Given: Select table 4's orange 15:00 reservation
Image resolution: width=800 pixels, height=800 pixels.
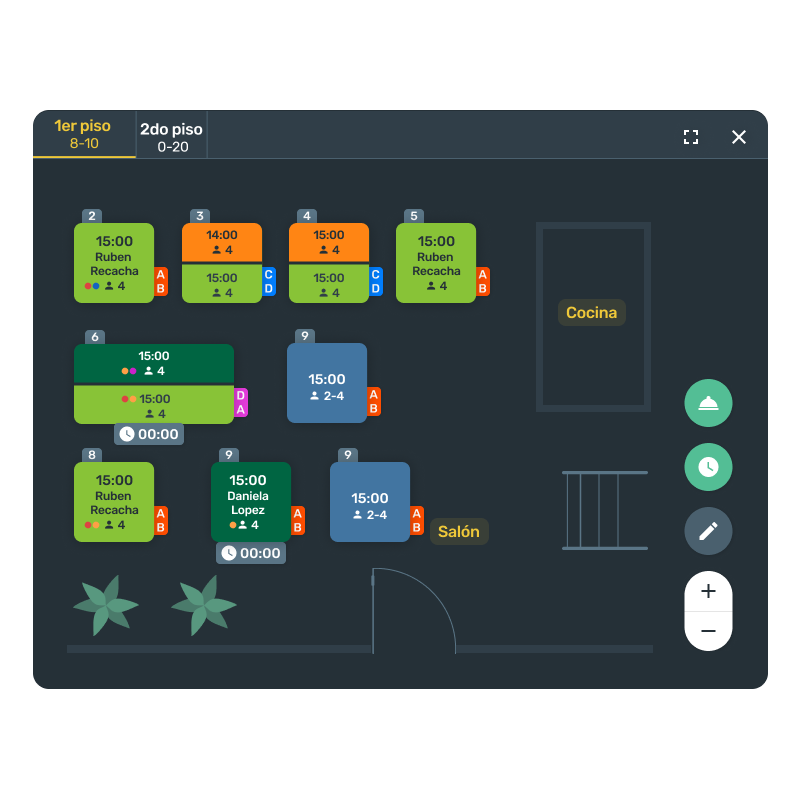Looking at the screenshot, I should point(329,242).
